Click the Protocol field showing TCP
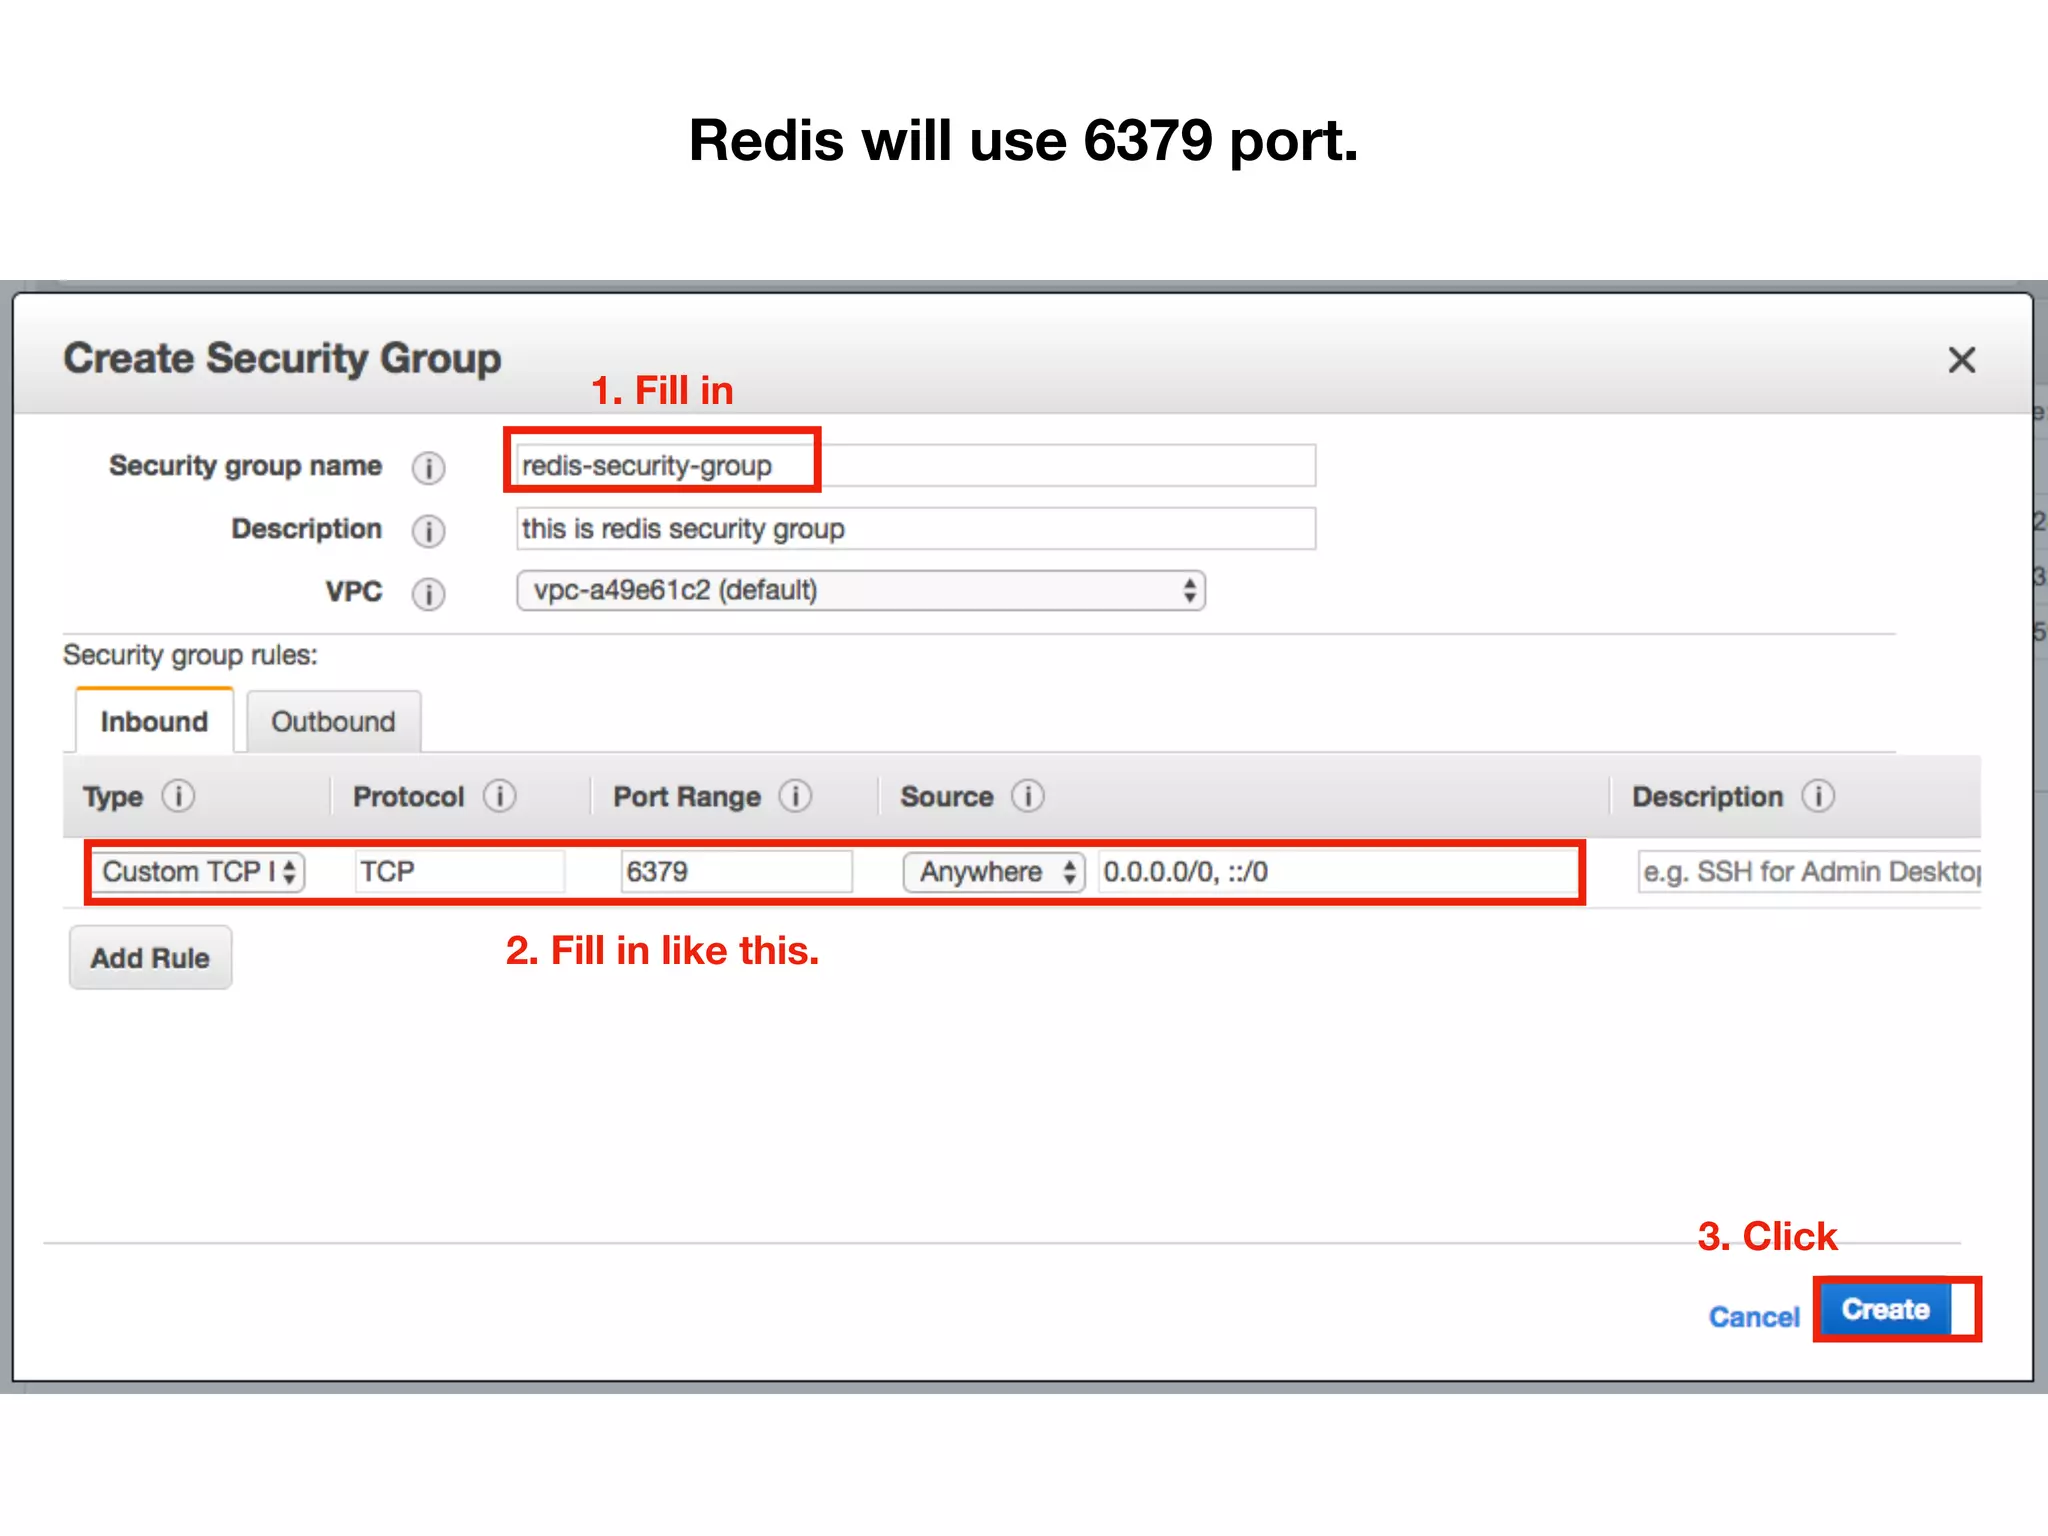2048x1536 pixels. coord(459,871)
